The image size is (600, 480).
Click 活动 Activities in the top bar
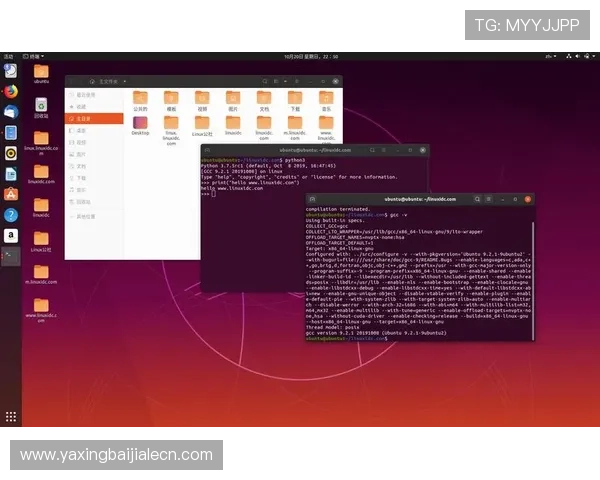click(7, 56)
